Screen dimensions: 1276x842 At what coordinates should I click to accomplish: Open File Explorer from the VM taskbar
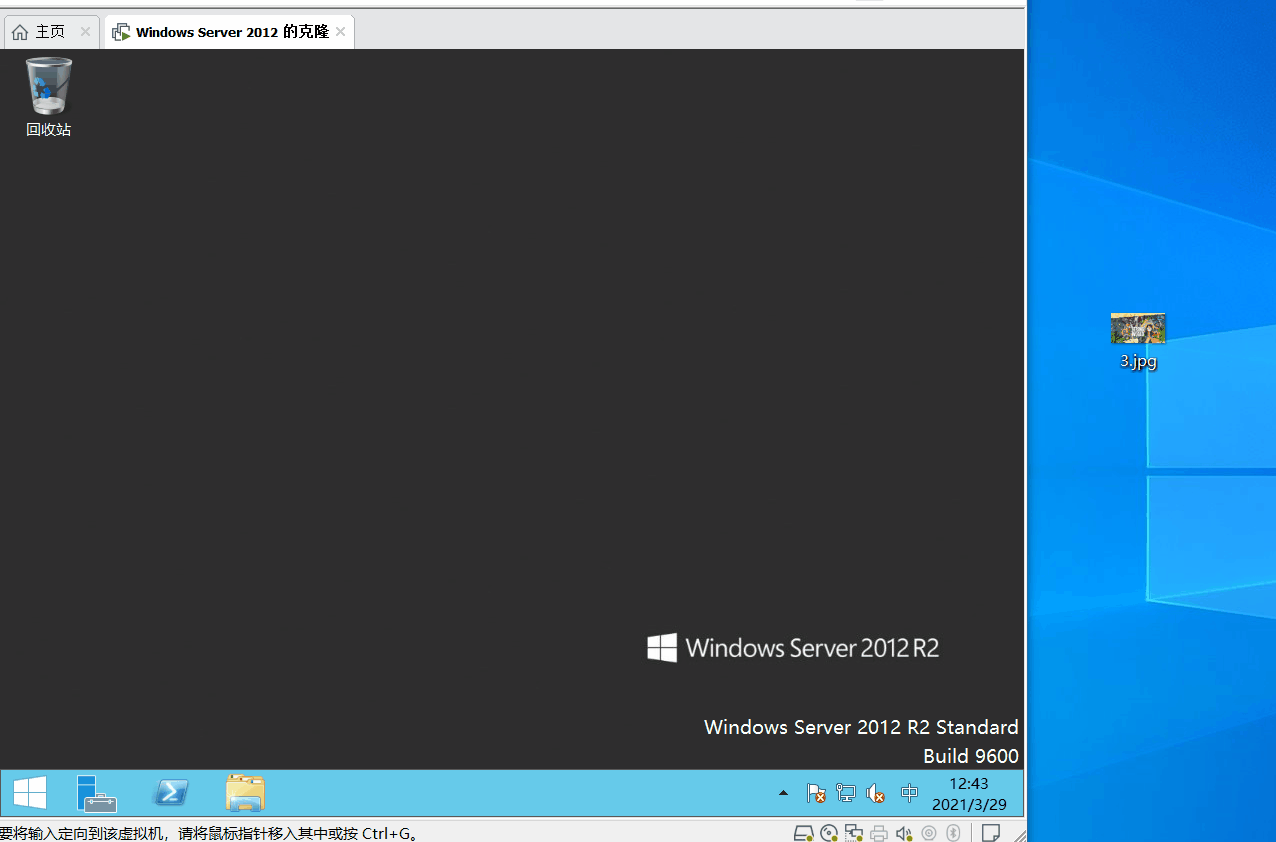(x=245, y=793)
